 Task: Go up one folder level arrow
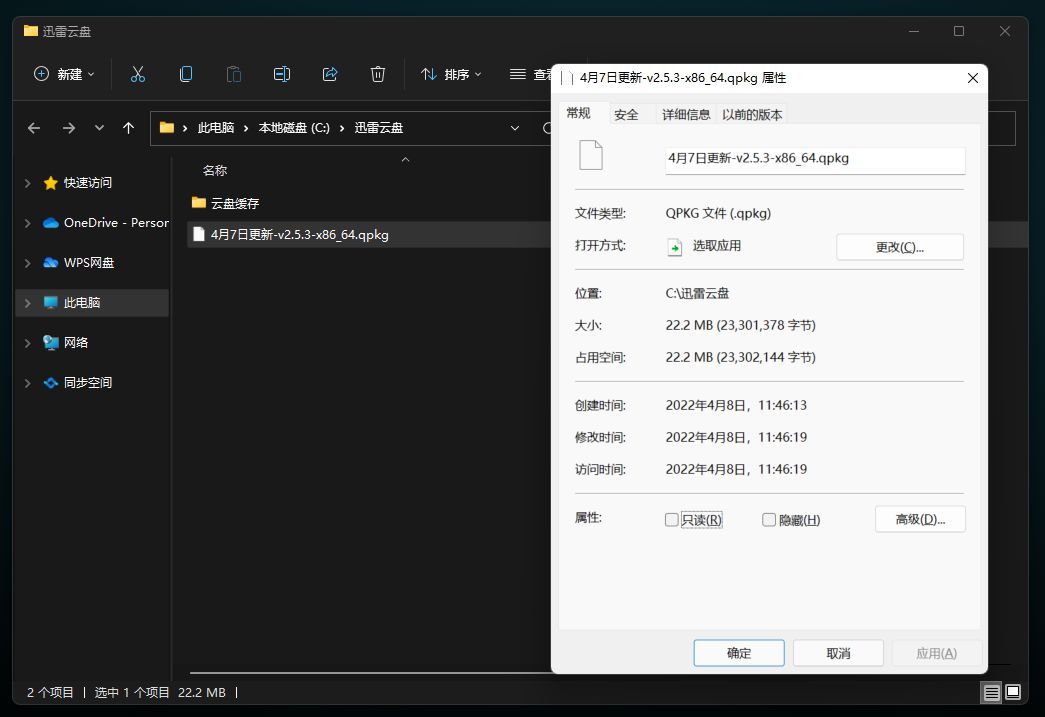(129, 128)
